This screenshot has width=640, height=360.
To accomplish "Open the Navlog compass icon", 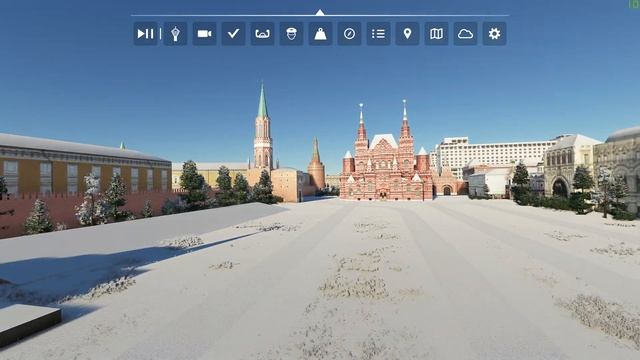I will (349, 33).
